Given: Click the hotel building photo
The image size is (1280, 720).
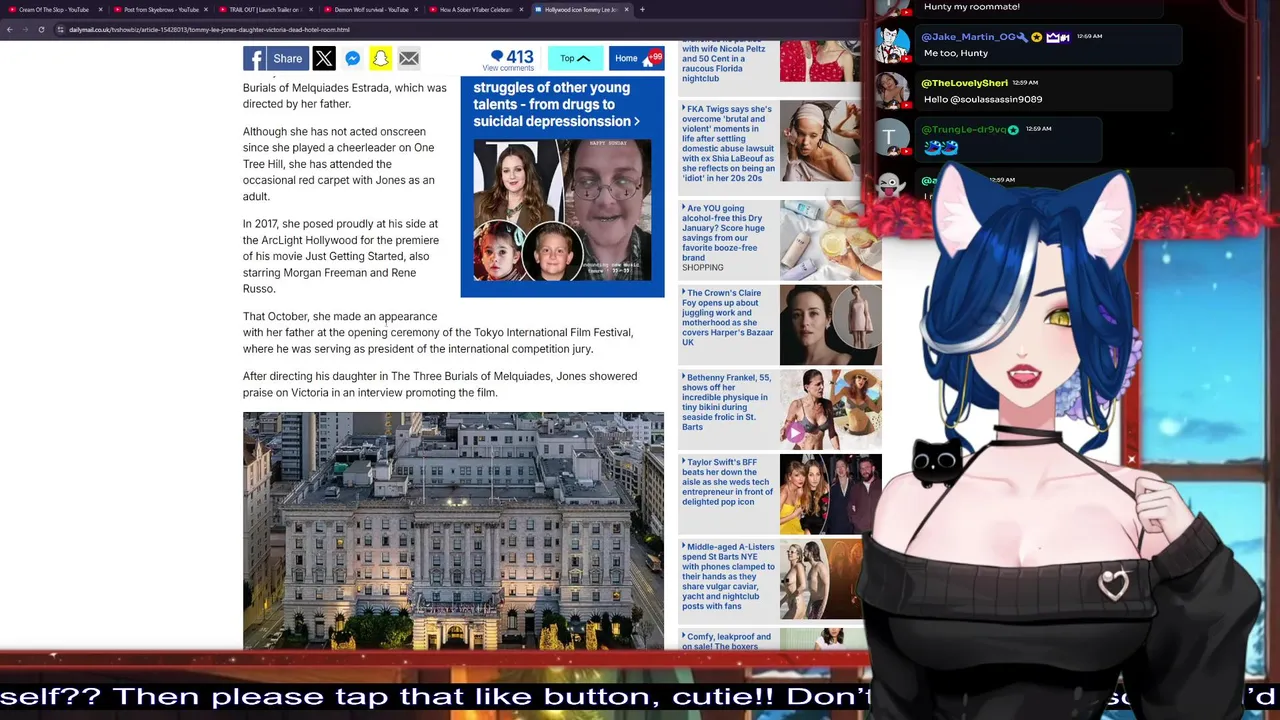Looking at the screenshot, I should [453, 531].
